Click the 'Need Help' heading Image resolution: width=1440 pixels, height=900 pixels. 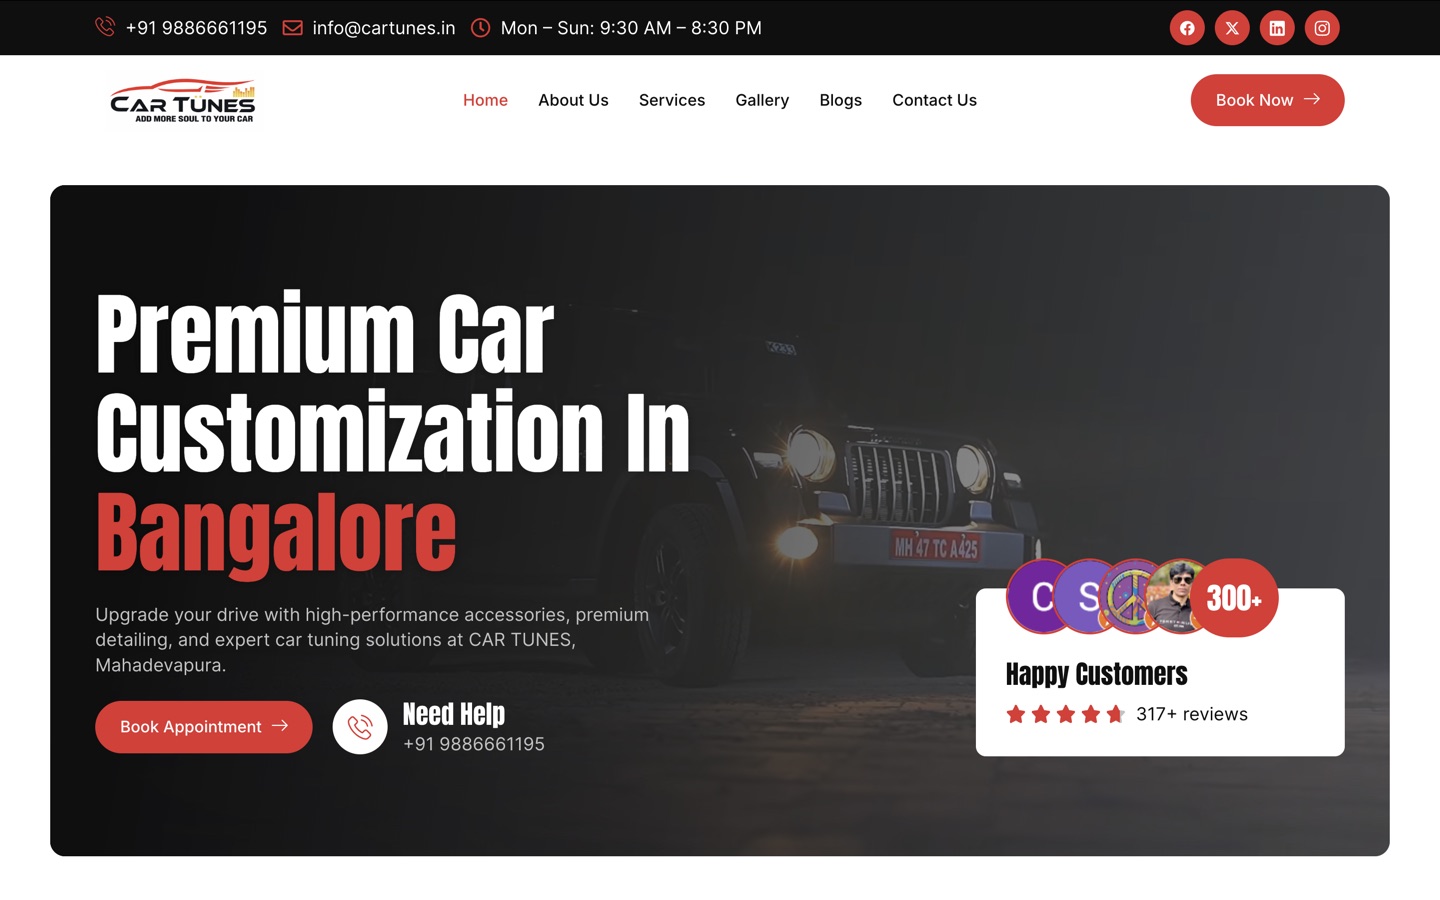coord(454,714)
